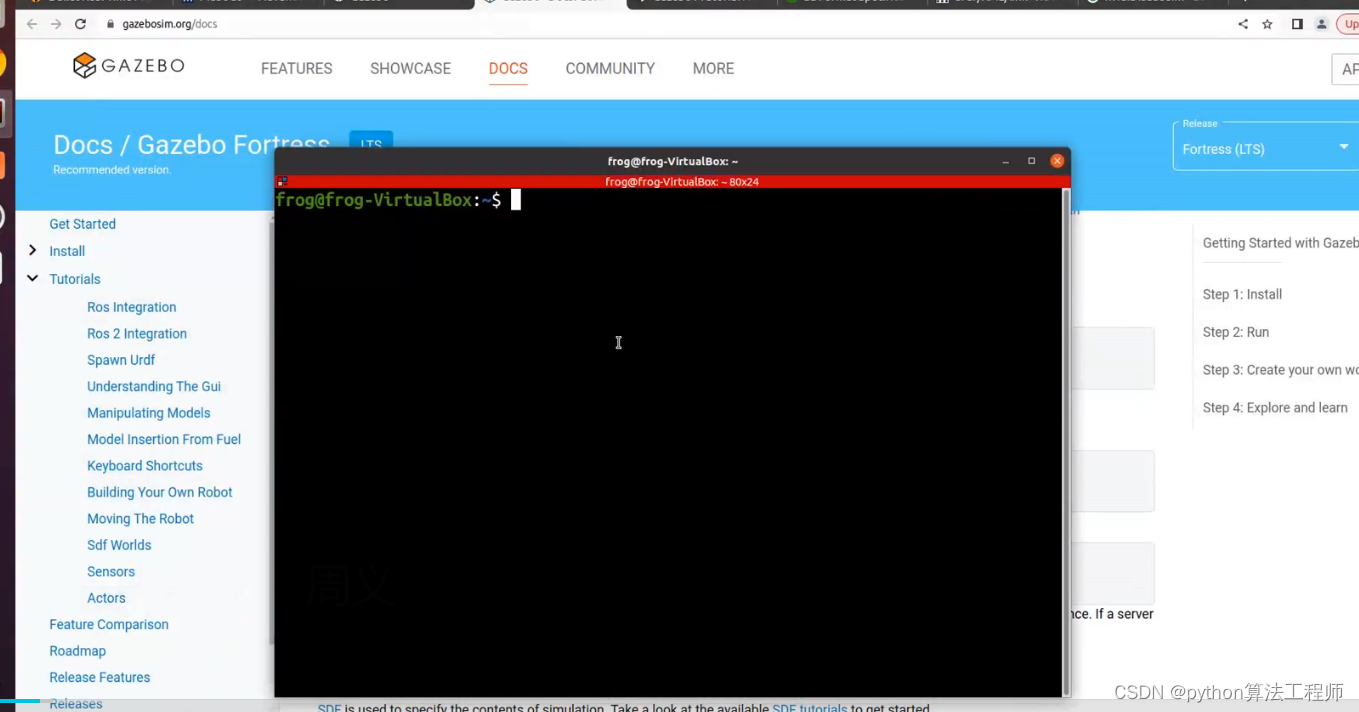Open the Sensors tutorial
The height and width of the screenshot is (712, 1359).
coord(111,572)
